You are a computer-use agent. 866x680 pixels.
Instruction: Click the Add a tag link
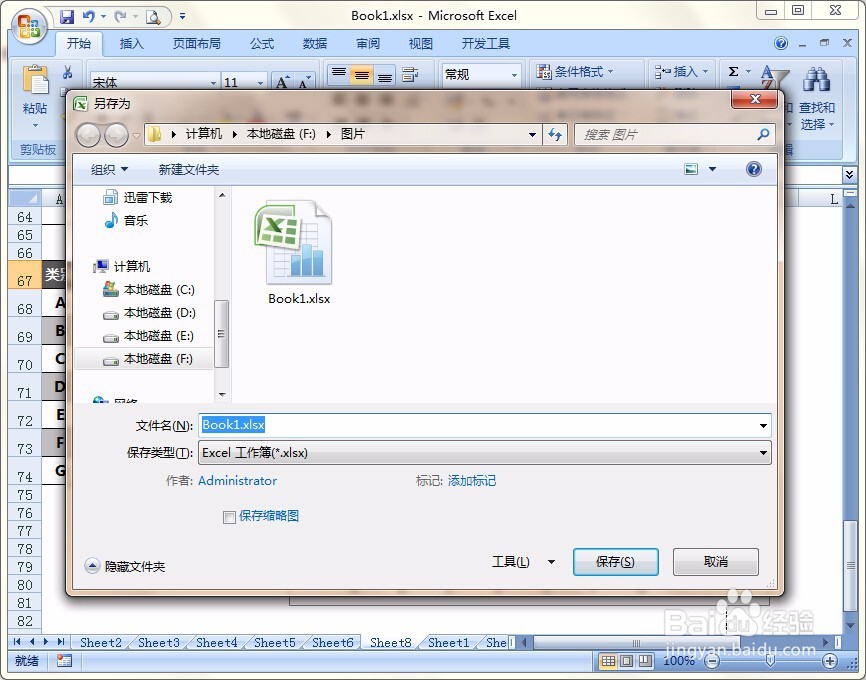click(x=472, y=481)
